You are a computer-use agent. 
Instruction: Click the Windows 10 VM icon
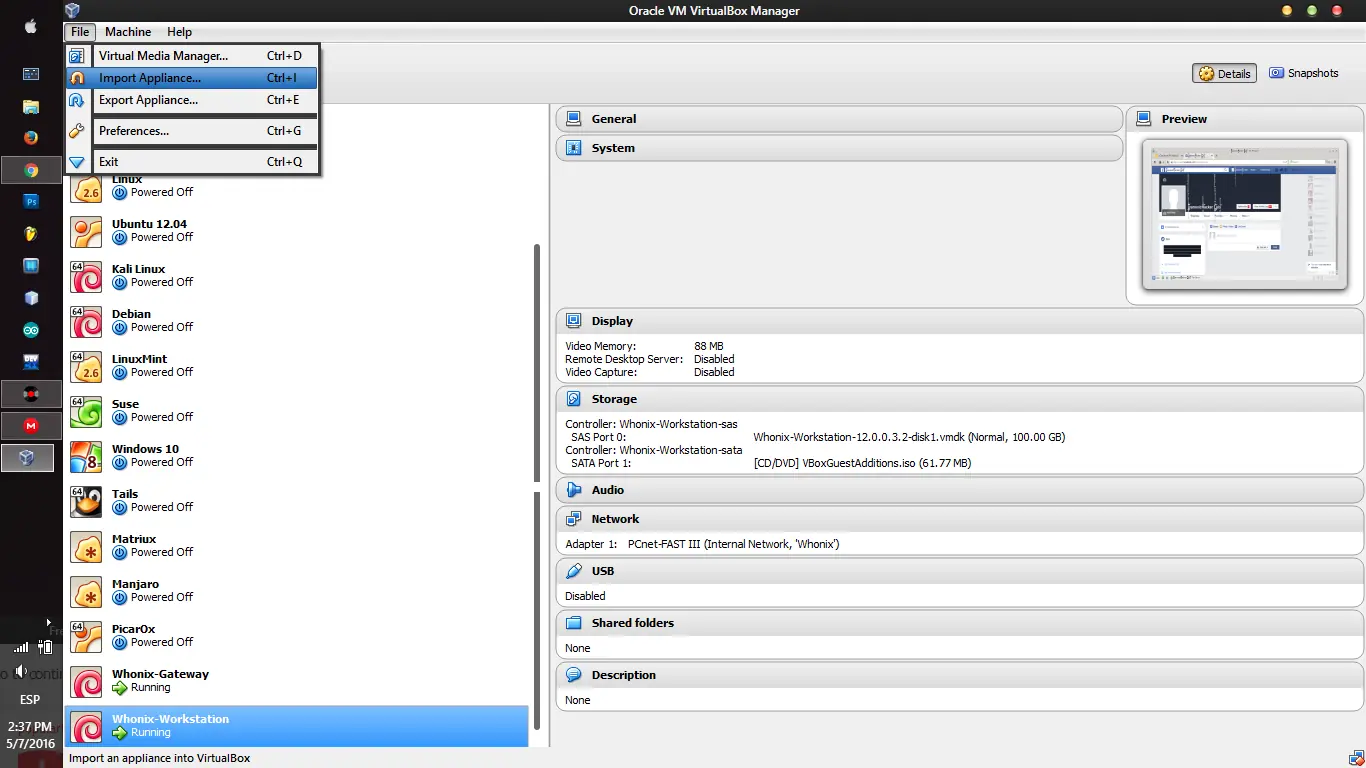(x=86, y=457)
